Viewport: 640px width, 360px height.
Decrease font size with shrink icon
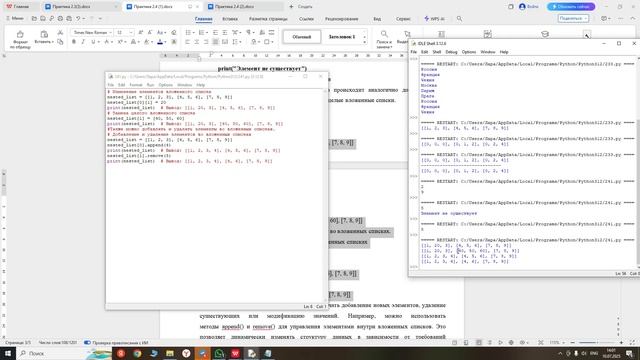(150, 32)
